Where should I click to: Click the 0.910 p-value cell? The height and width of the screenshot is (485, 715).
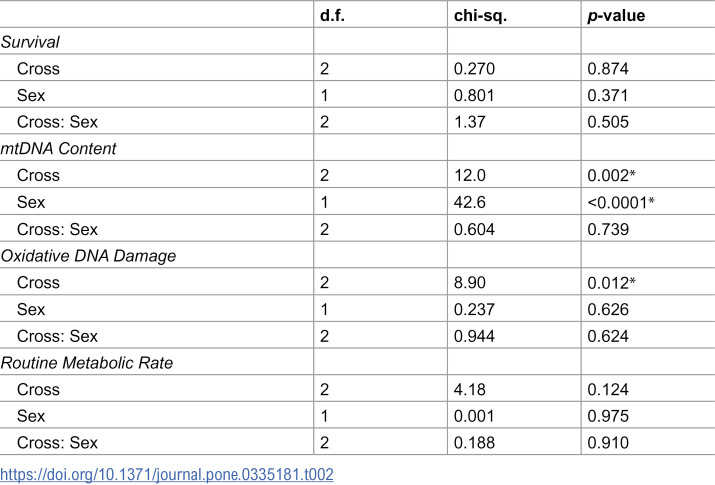click(608, 443)
